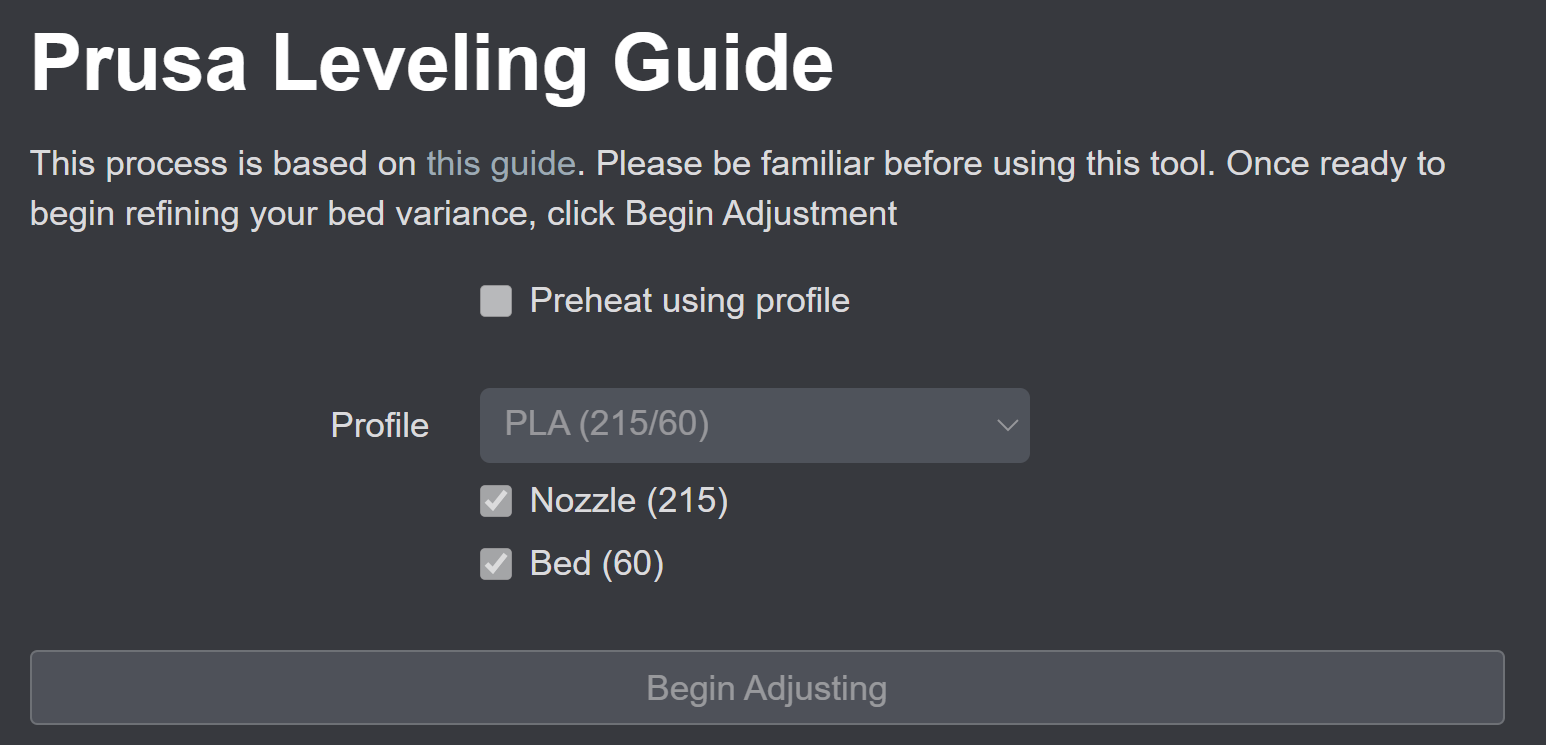
Task: Click the Begin Adjusting button
Action: pyautogui.click(x=767, y=688)
